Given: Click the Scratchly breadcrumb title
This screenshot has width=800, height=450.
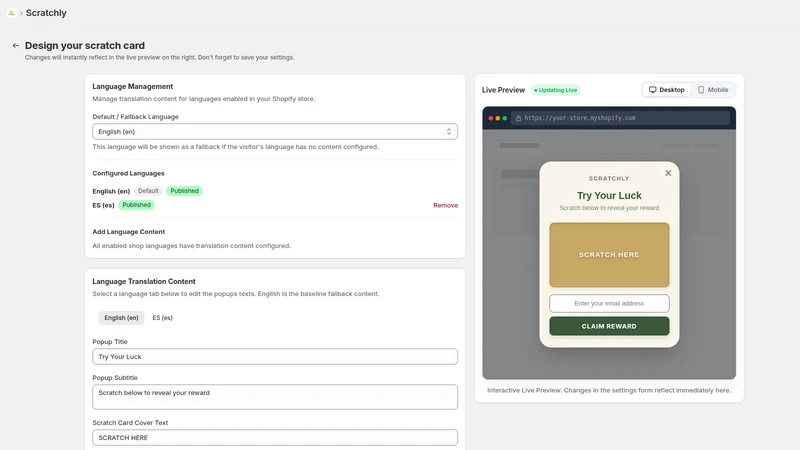Looking at the screenshot, I should pos(46,13).
